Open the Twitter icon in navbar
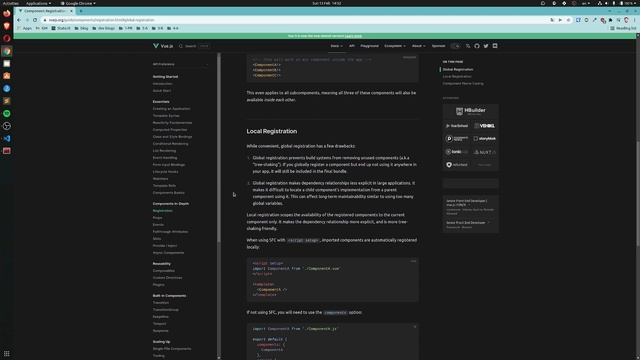This screenshot has width=640, height=360. click(486, 46)
